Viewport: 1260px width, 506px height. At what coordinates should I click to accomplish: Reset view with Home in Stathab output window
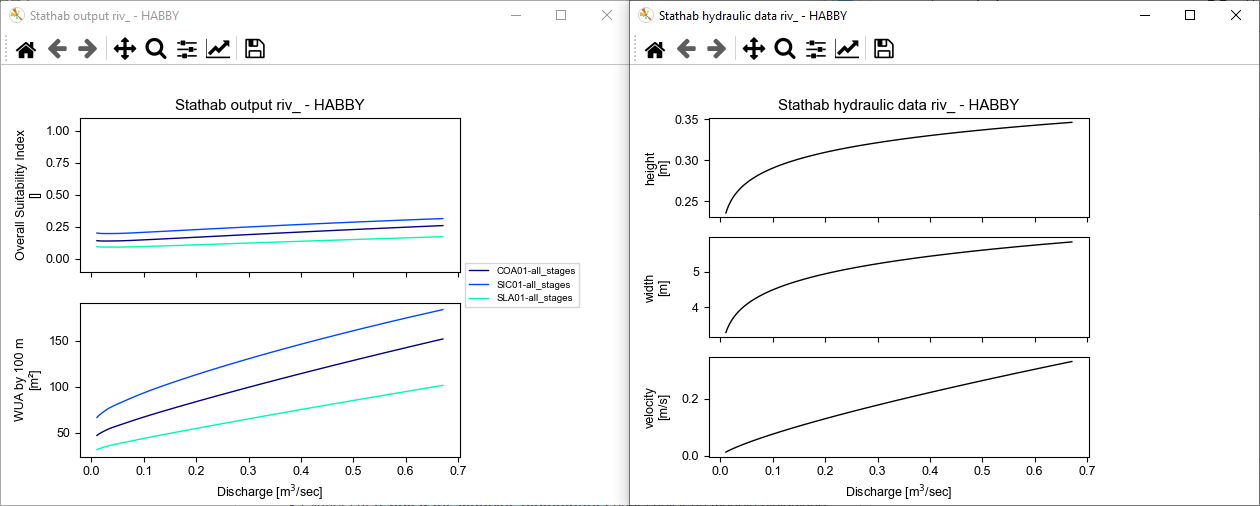26,49
